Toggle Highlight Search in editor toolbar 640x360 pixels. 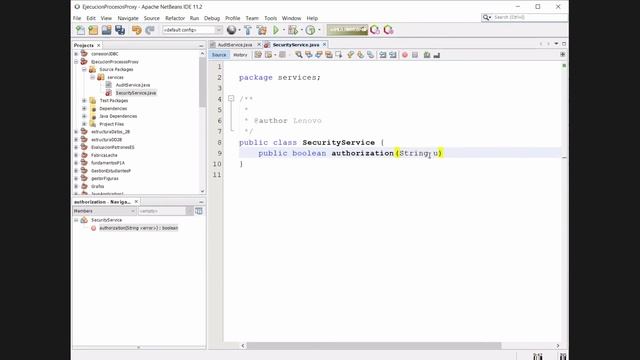tap(329, 55)
